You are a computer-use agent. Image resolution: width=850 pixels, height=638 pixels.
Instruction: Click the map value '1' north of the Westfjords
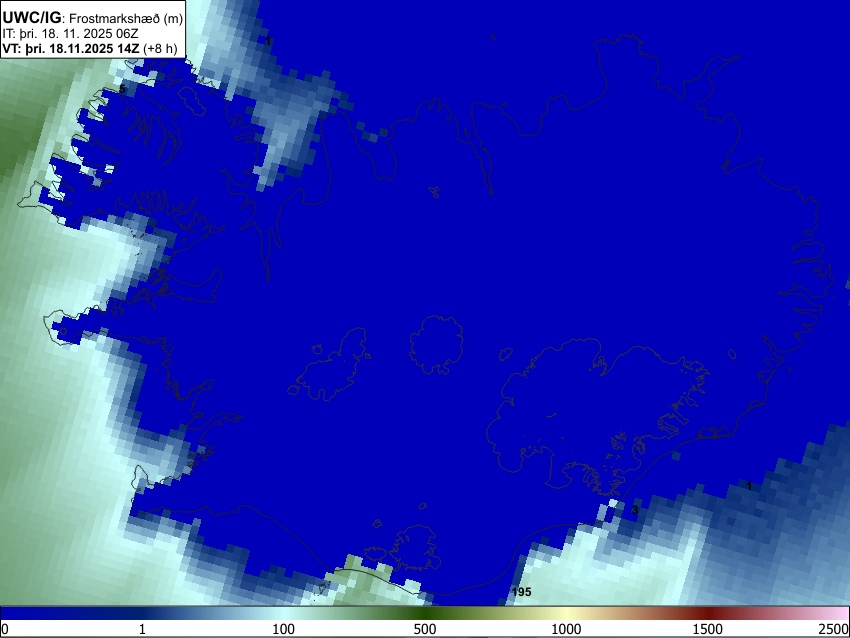(x=268, y=41)
